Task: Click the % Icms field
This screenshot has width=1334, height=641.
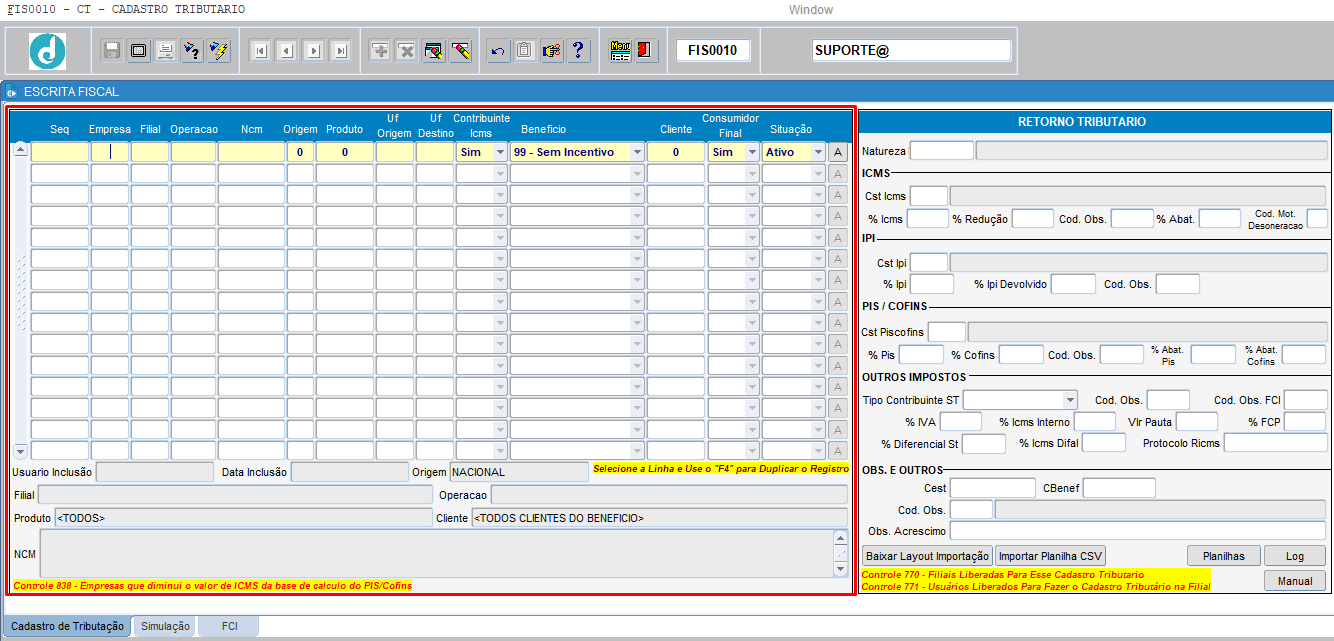Action: pos(927,219)
